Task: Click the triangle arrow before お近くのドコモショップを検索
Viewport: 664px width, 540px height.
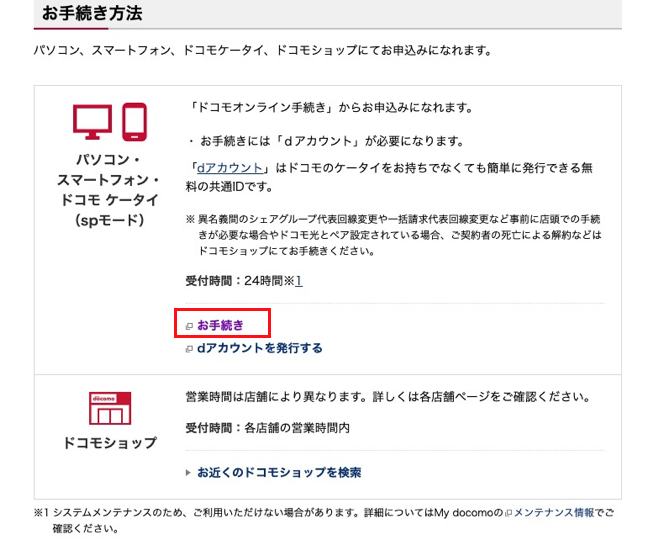Action: pyautogui.click(x=188, y=473)
